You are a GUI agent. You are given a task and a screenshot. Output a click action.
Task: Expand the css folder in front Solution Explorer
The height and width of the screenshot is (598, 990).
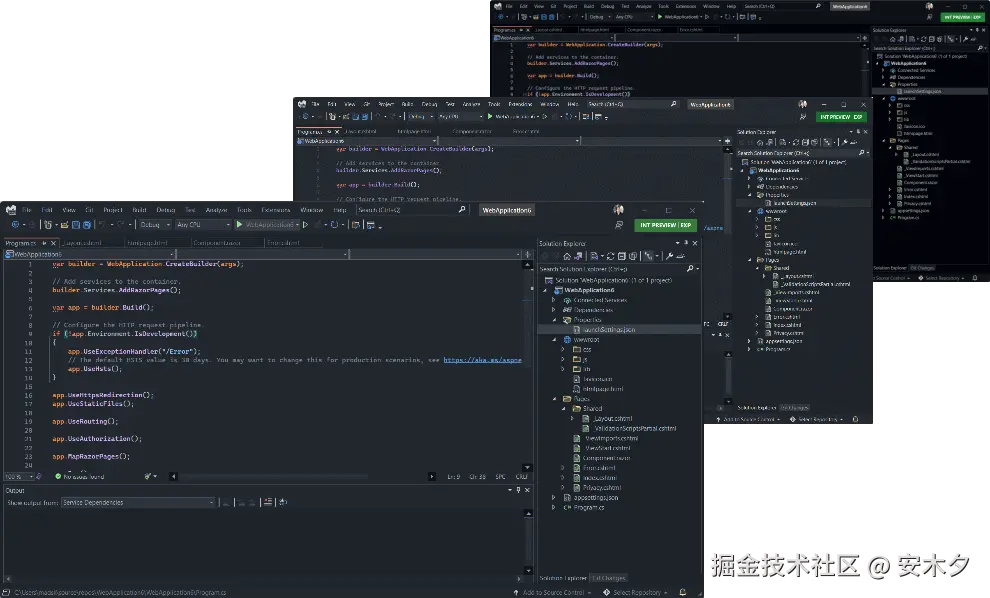(x=563, y=349)
